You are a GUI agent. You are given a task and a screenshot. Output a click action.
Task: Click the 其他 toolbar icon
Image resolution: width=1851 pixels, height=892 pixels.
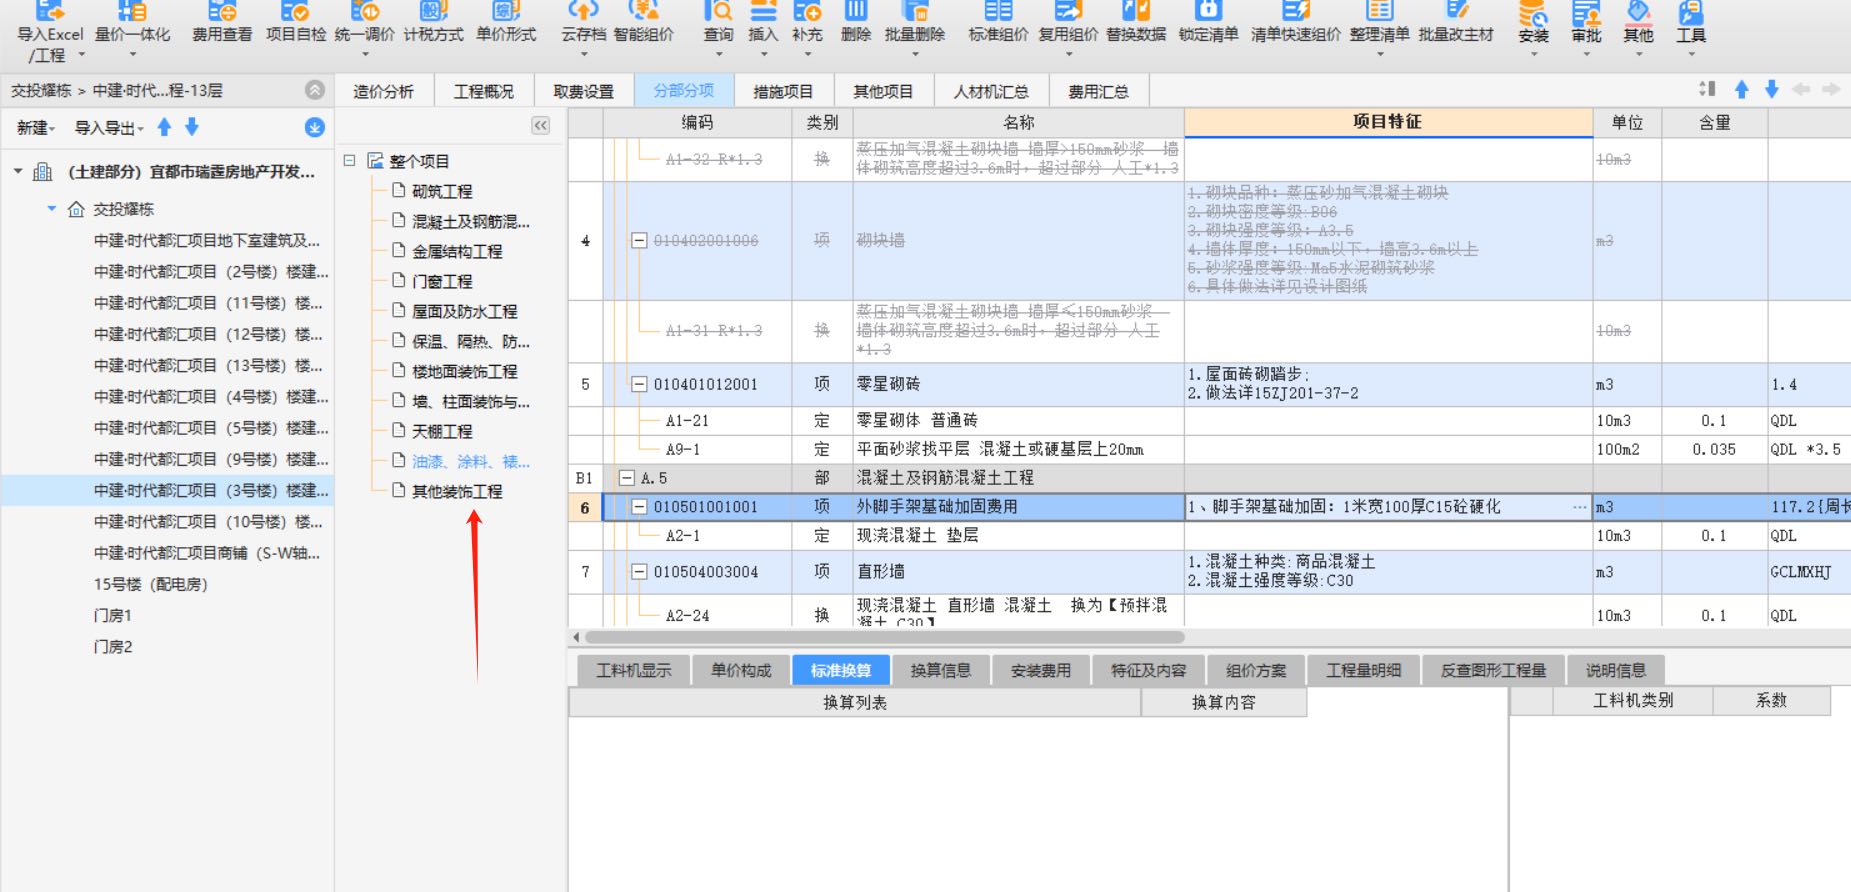[x=1638, y=15]
